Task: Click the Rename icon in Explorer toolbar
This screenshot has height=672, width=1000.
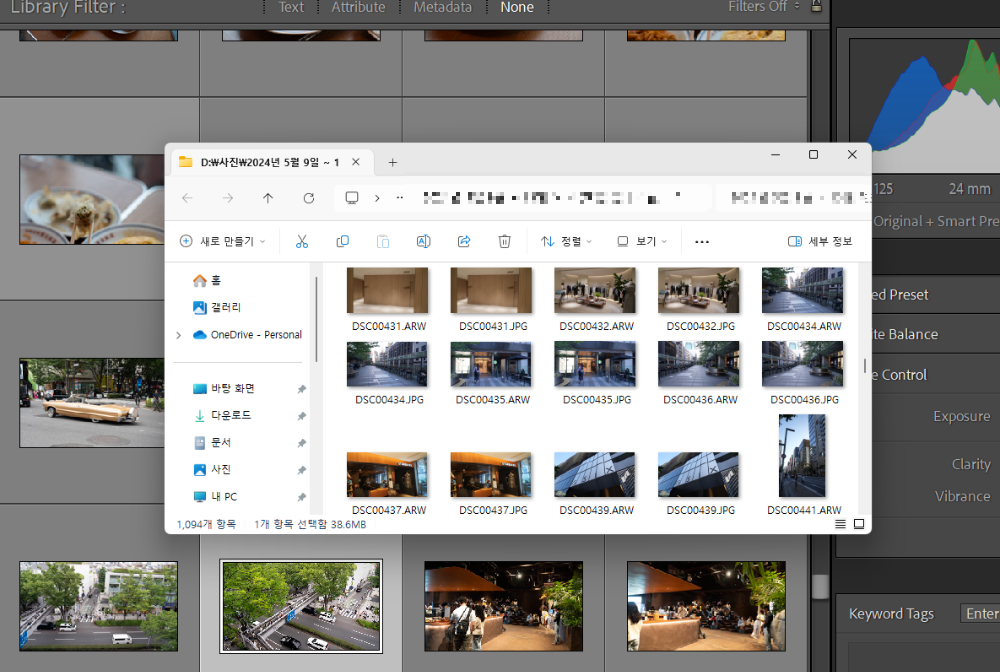Action: [423, 241]
